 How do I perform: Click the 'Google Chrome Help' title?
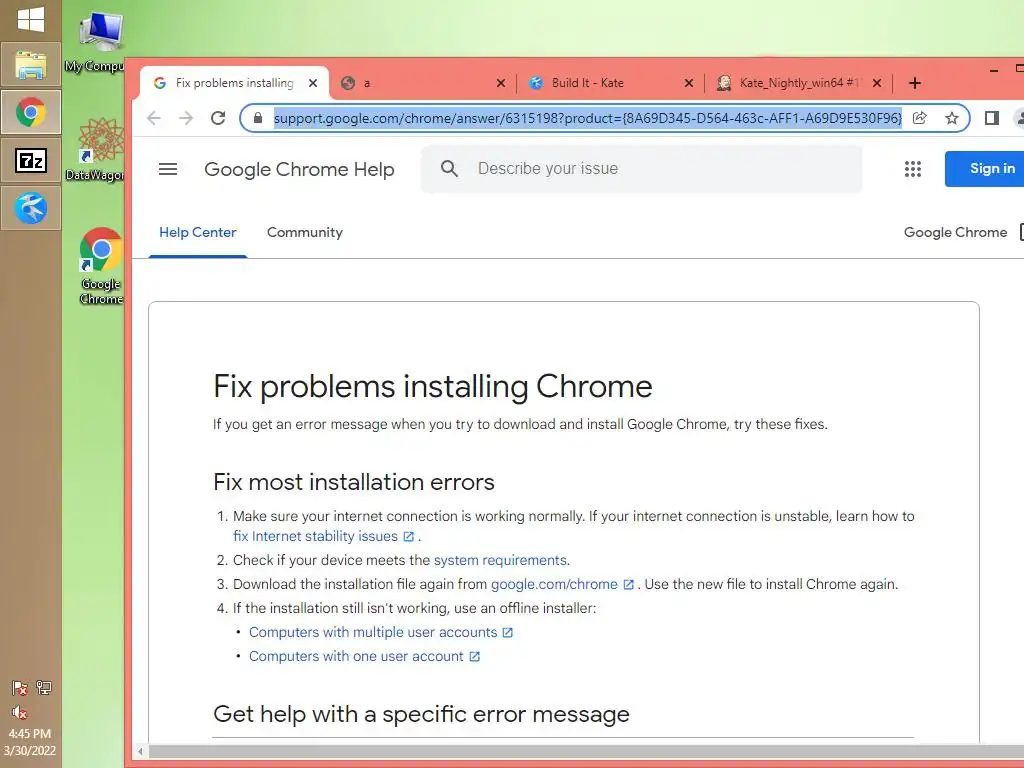click(x=299, y=169)
